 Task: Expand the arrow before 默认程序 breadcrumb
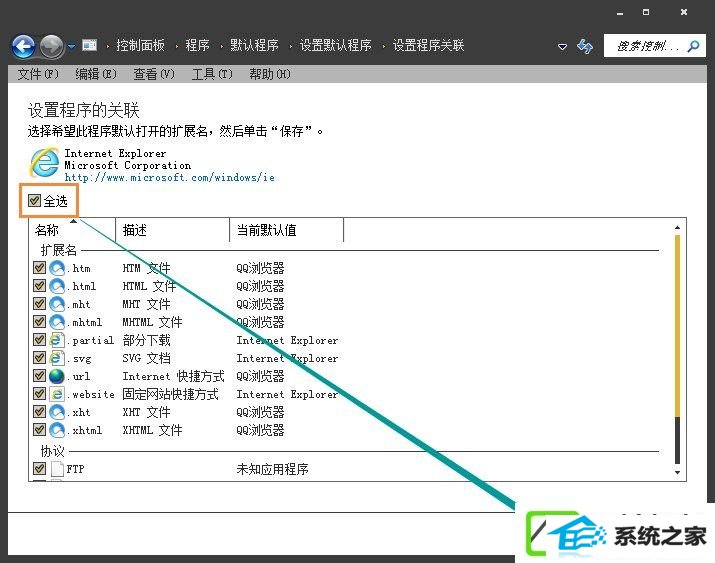point(221,46)
